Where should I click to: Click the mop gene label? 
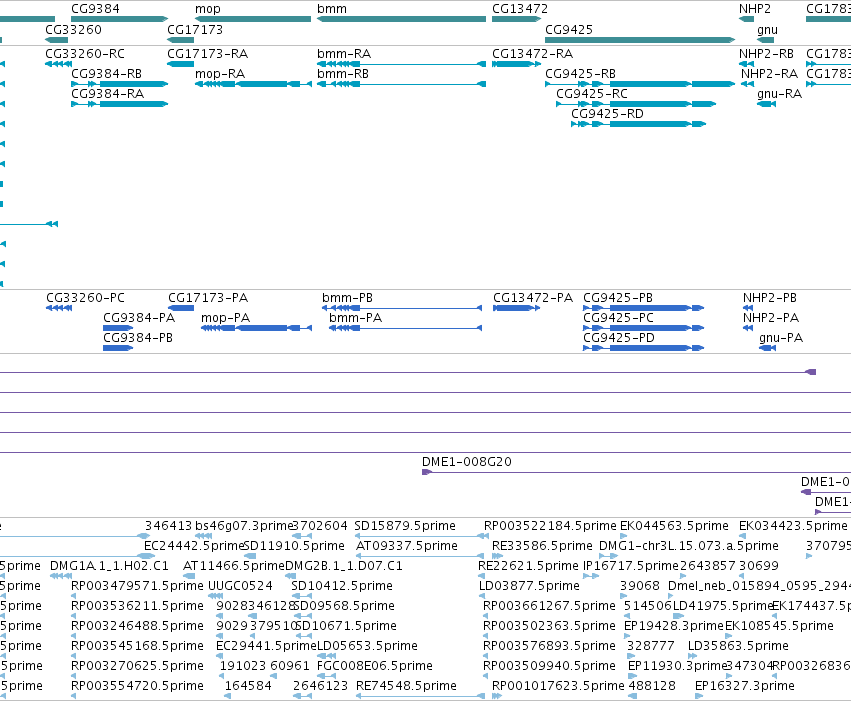[x=208, y=9]
